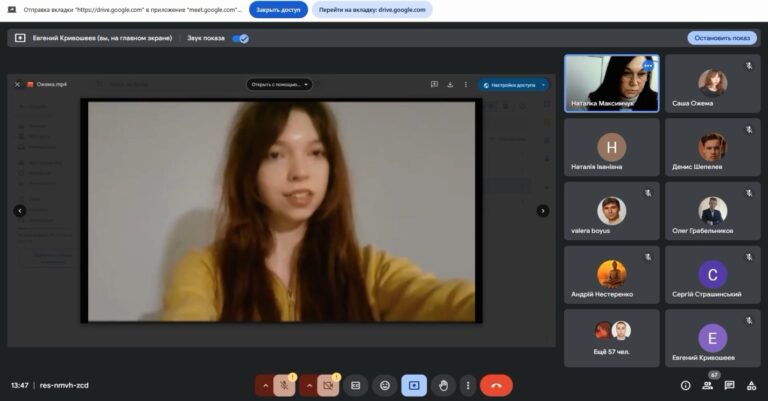The image size is (768, 401).
Task: Open video settings arrow beside camera
Action: (309, 385)
